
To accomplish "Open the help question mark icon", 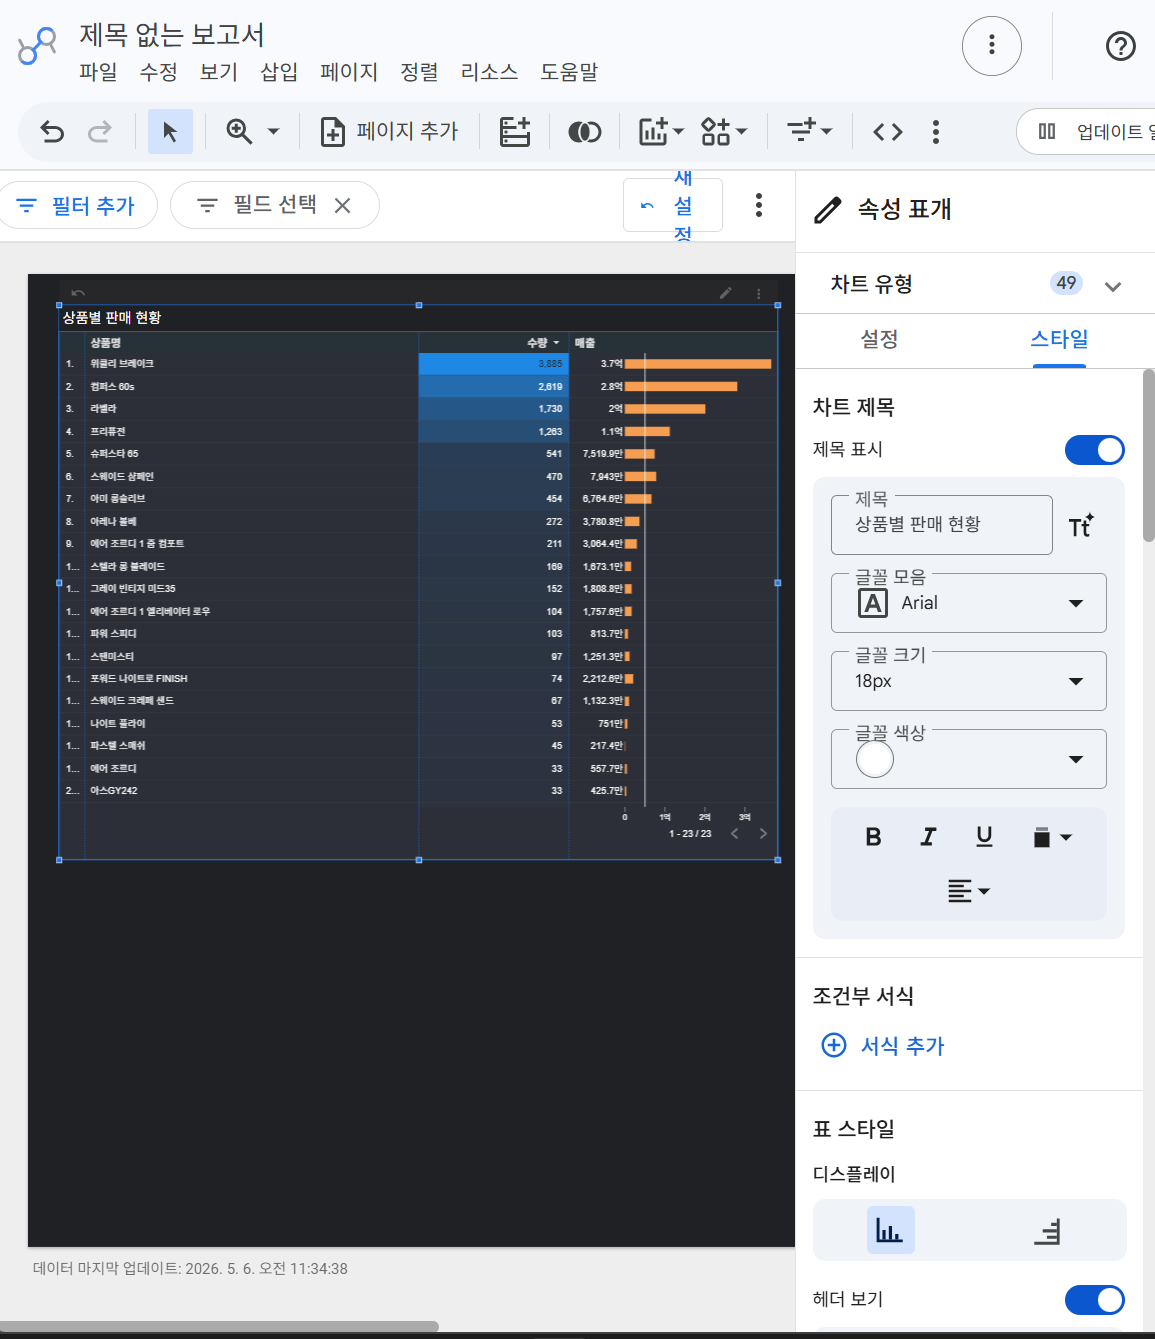I will click(x=1121, y=45).
